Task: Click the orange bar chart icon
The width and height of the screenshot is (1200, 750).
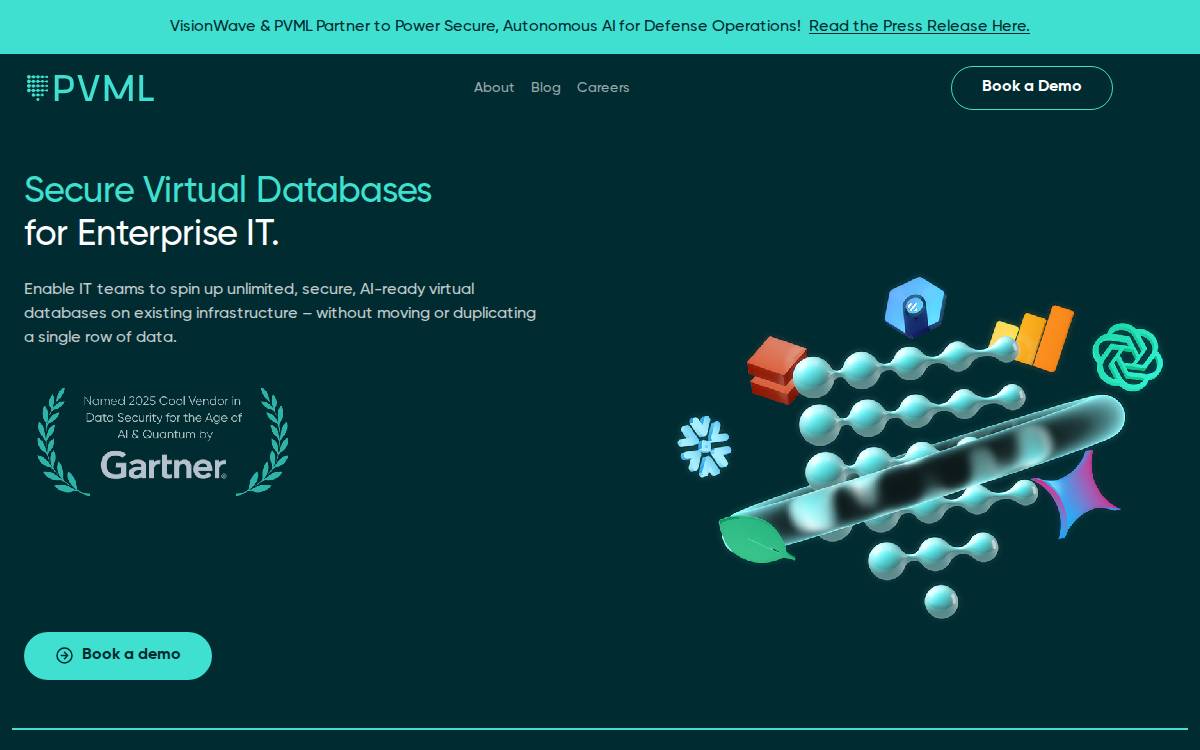Action: pyautogui.click(x=1034, y=338)
